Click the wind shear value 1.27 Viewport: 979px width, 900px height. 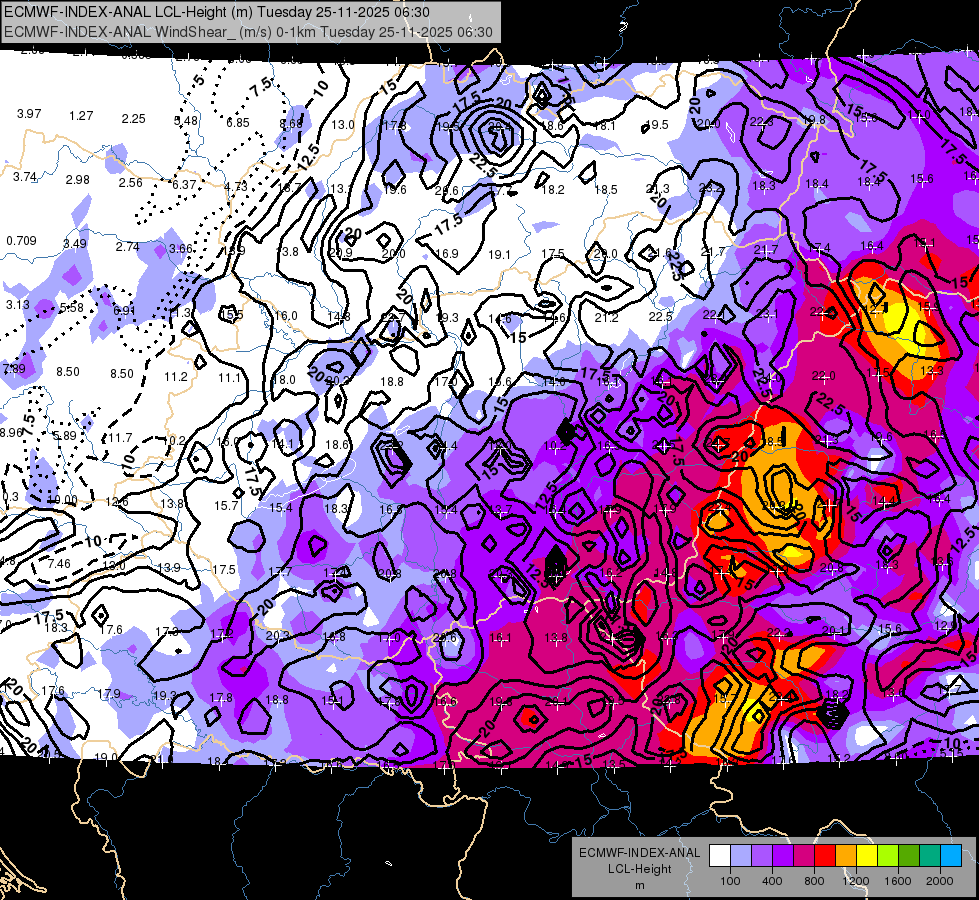(81, 116)
